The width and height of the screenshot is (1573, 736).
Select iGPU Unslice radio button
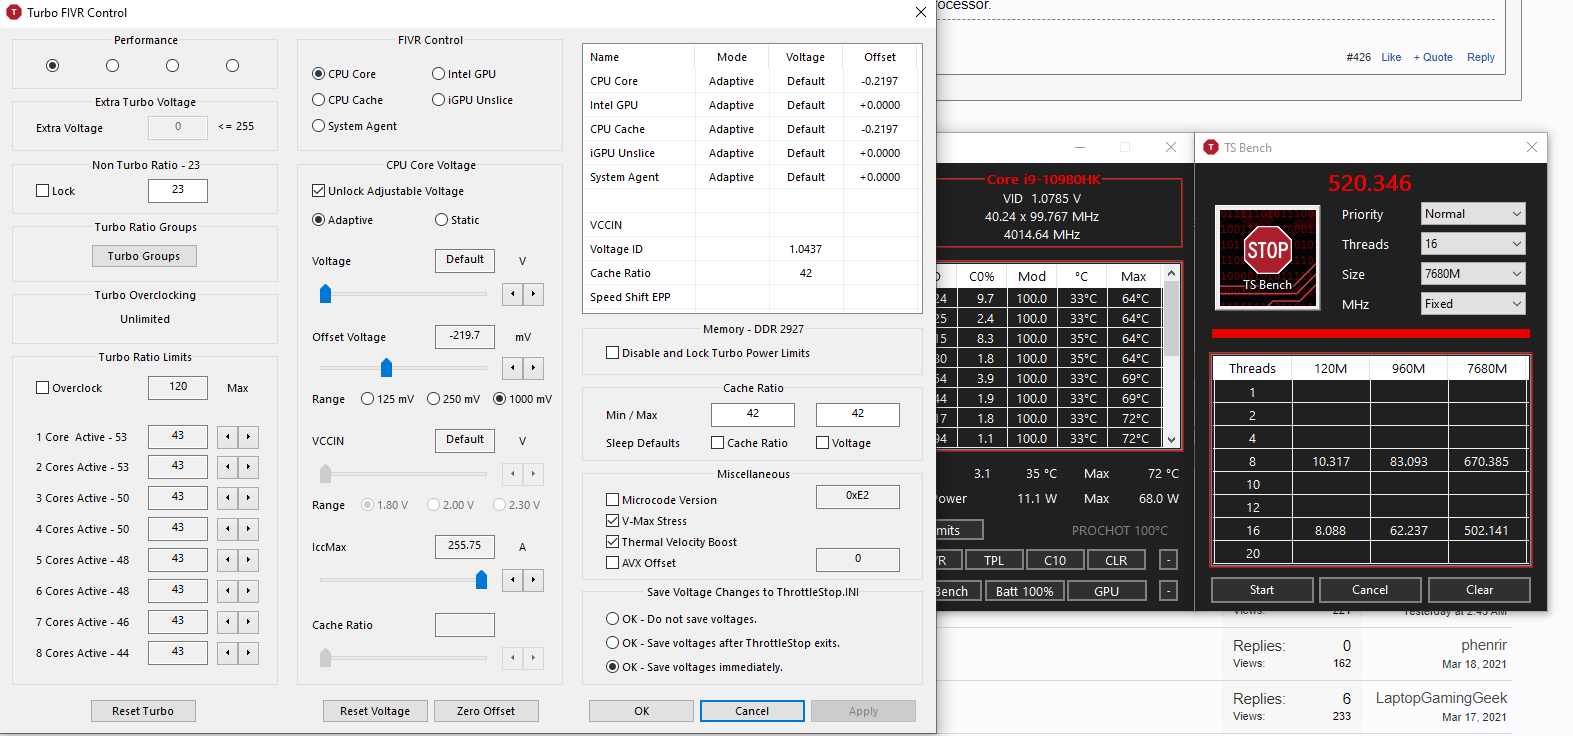click(472, 100)
